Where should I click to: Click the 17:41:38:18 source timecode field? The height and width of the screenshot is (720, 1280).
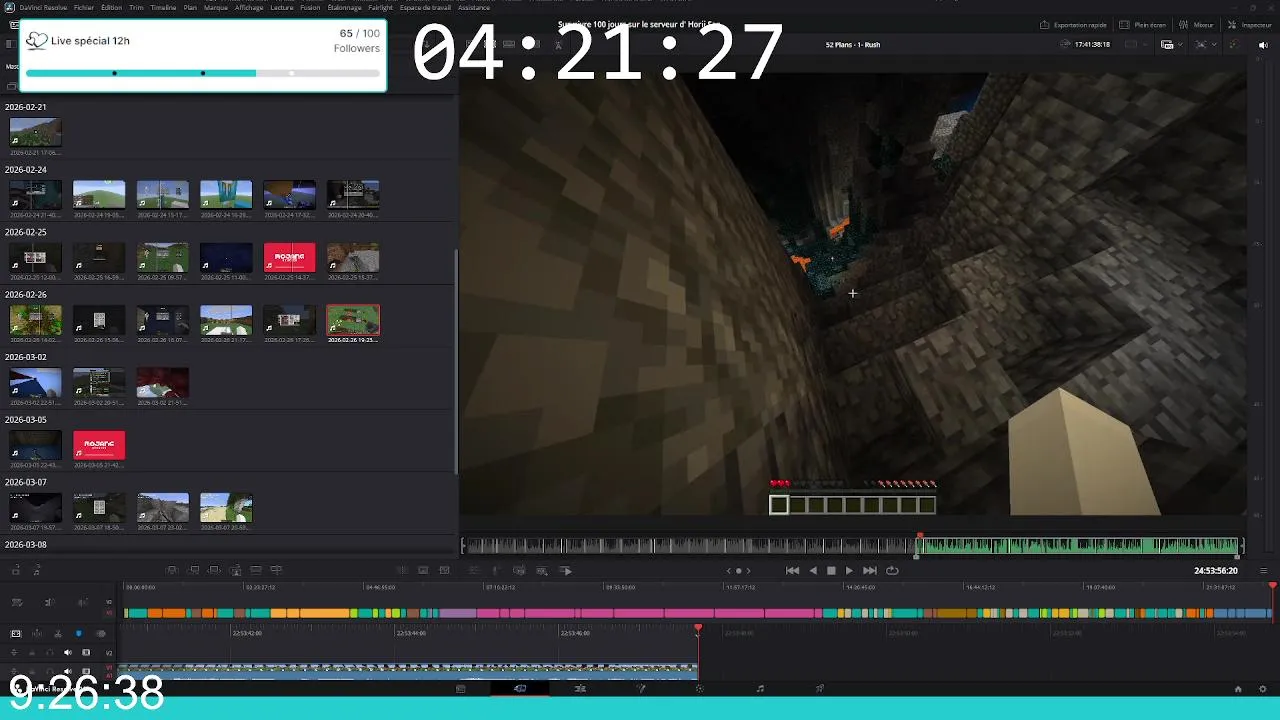1090,45
